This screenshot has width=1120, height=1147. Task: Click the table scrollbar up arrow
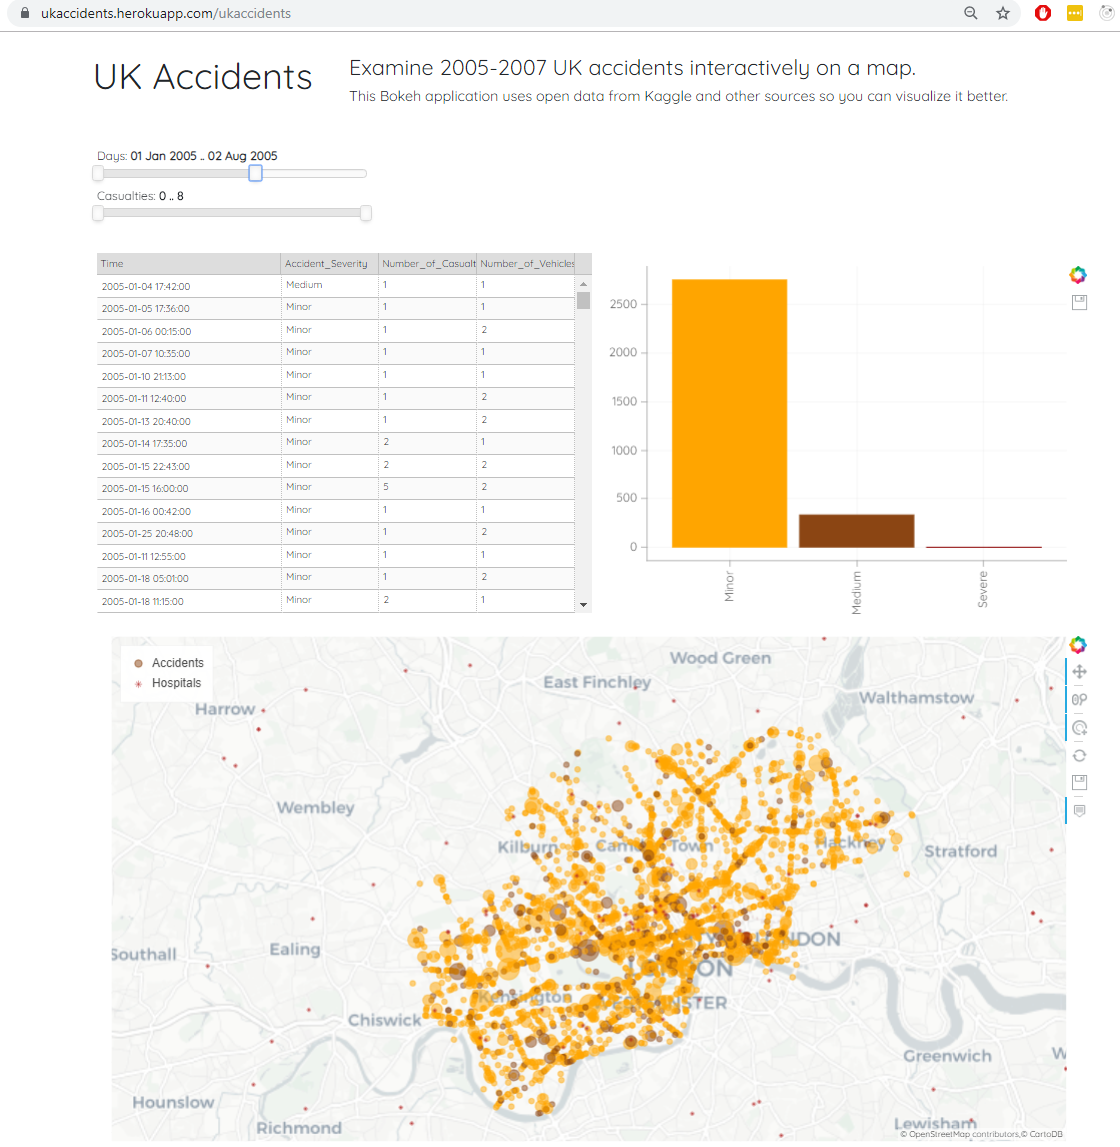(583, 283)
